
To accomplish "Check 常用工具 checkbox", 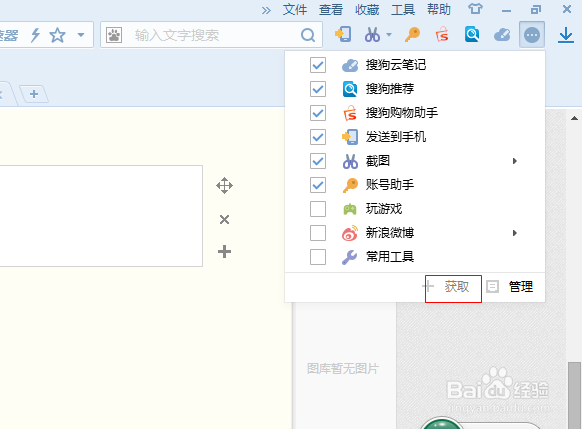I will [x=318, y=257].
